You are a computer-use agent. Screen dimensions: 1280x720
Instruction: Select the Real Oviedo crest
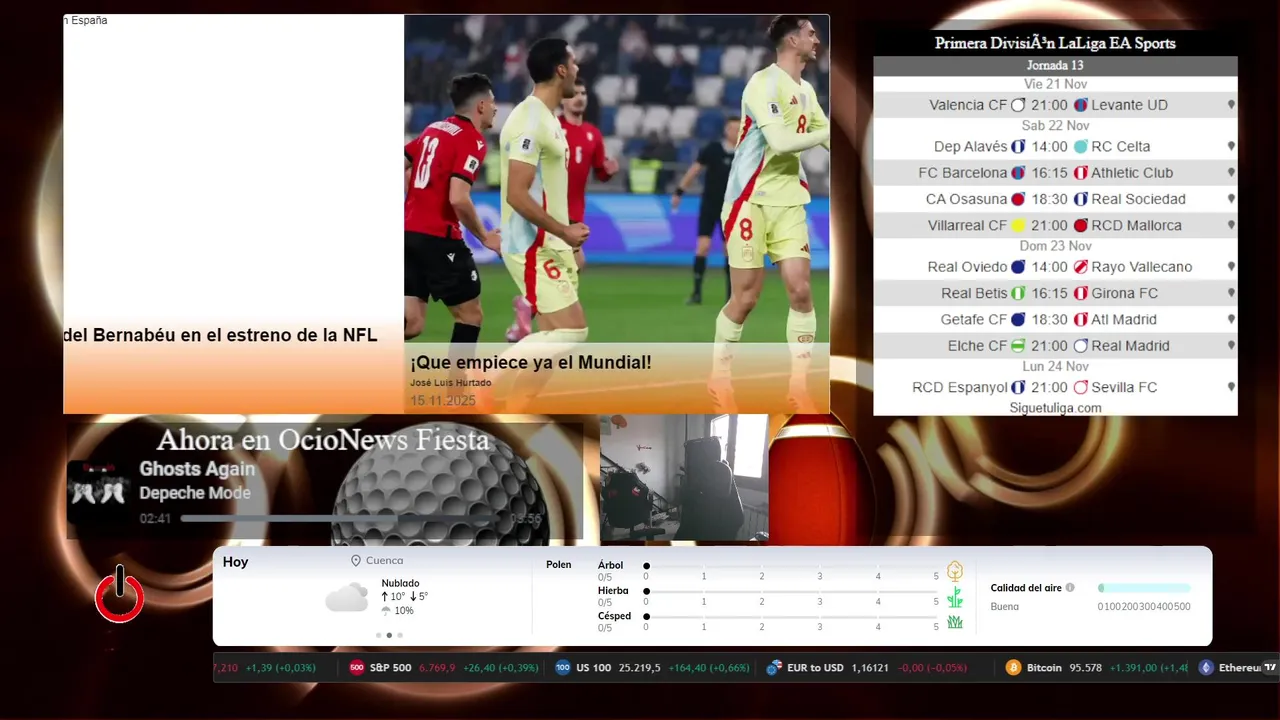tap(1018, 267)
